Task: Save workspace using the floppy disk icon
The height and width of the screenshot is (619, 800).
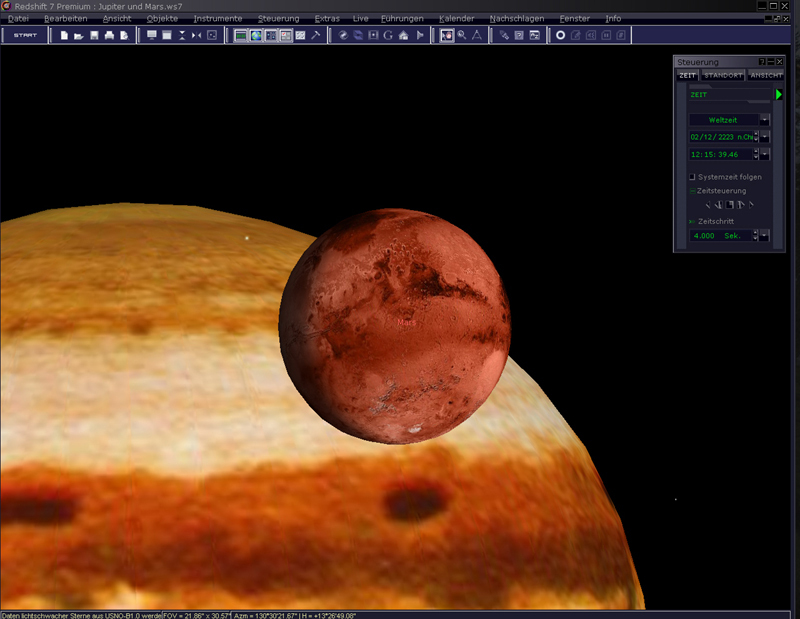Action: (x=94, y=35)
